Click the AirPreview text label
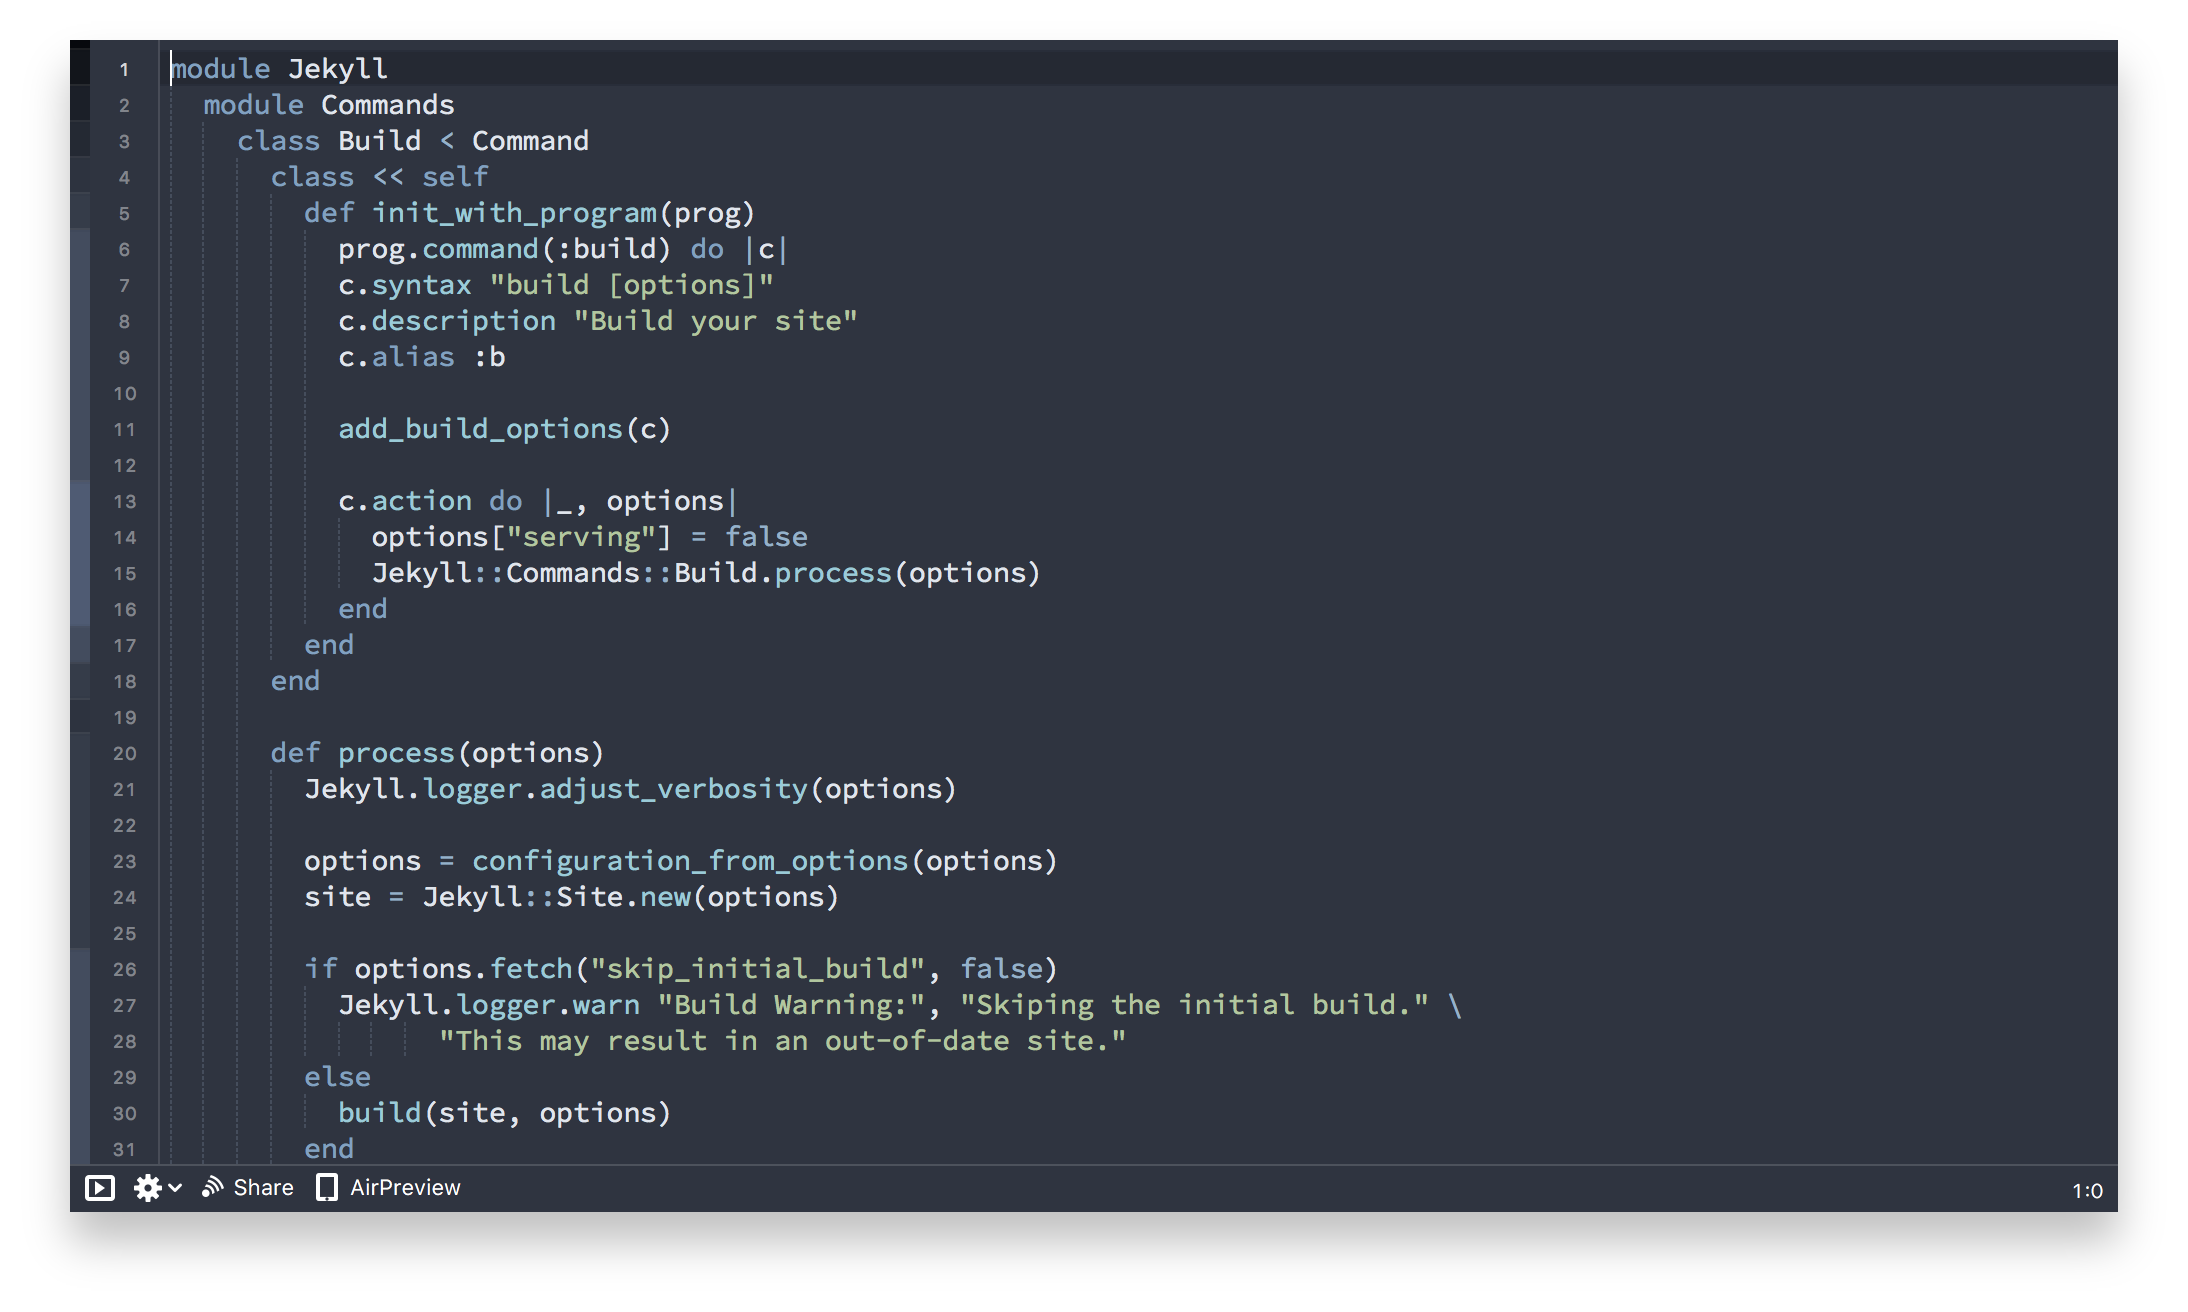The height and width of the screenshot is (1312, 2188). click(405, 1188)
